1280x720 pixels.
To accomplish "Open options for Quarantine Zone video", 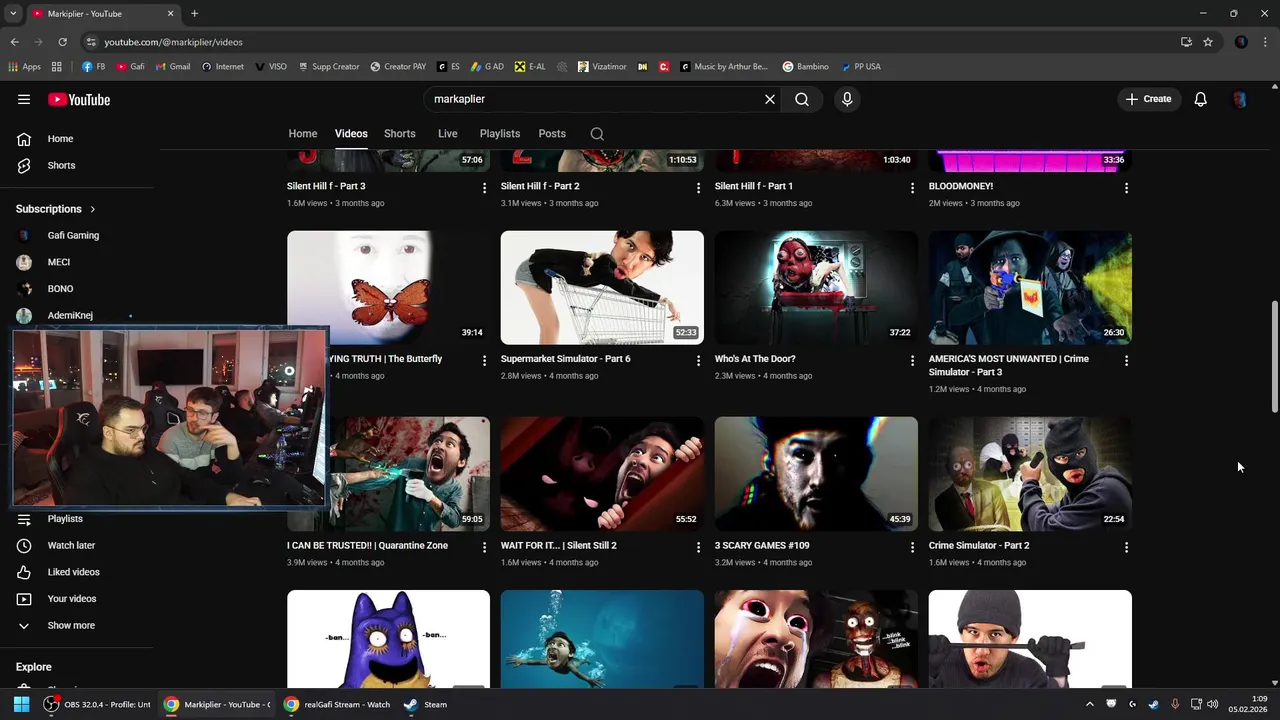I will [485, 548].
